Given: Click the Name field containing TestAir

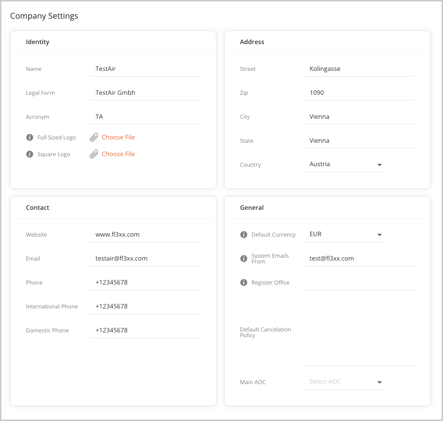Looking at the screenshot, I should (x=145, y=69).
